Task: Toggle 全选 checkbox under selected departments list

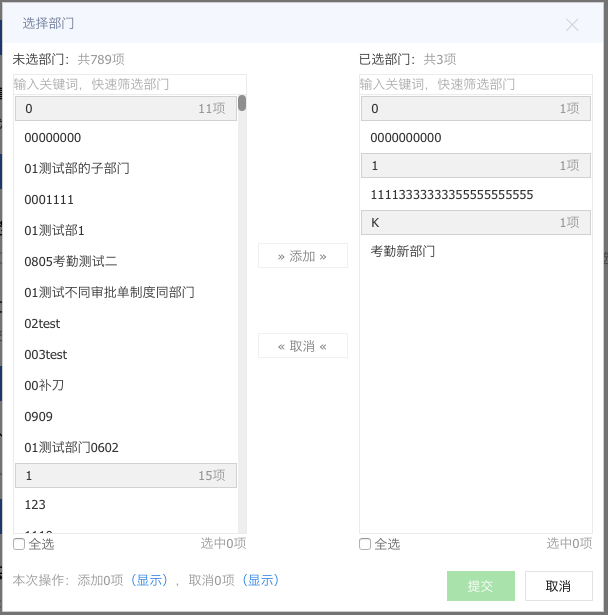Action: click(365, 544)
